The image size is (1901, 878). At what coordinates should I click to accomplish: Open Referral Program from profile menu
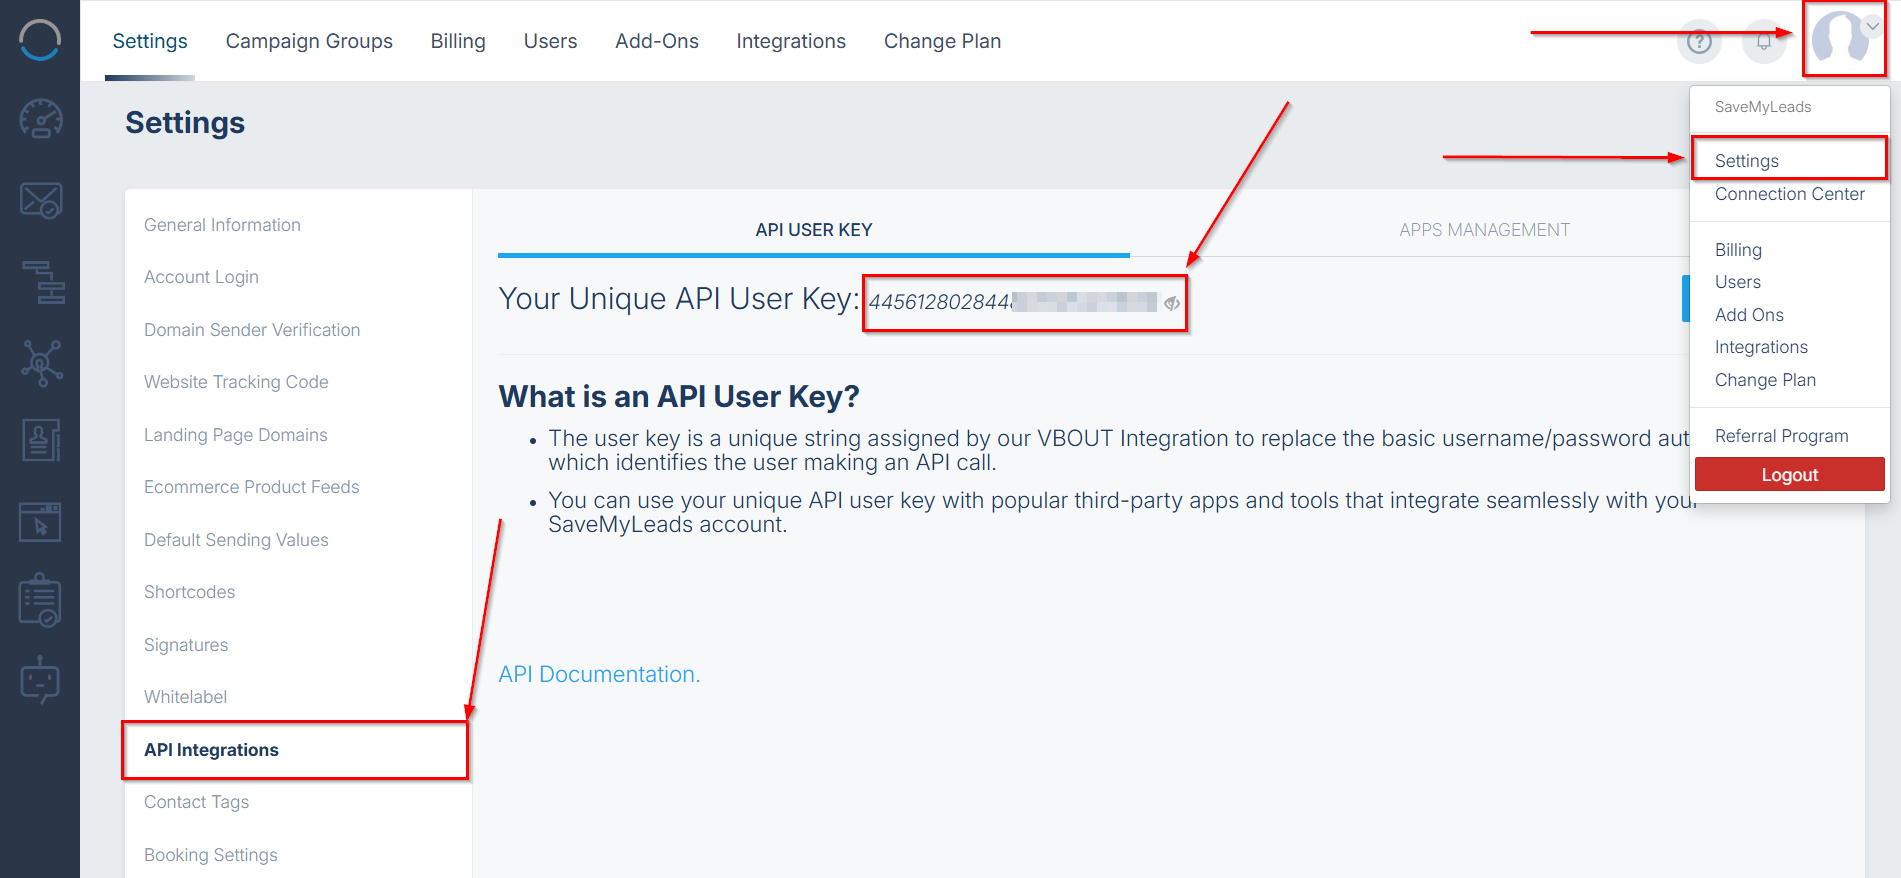click(x=1781, y=436)
